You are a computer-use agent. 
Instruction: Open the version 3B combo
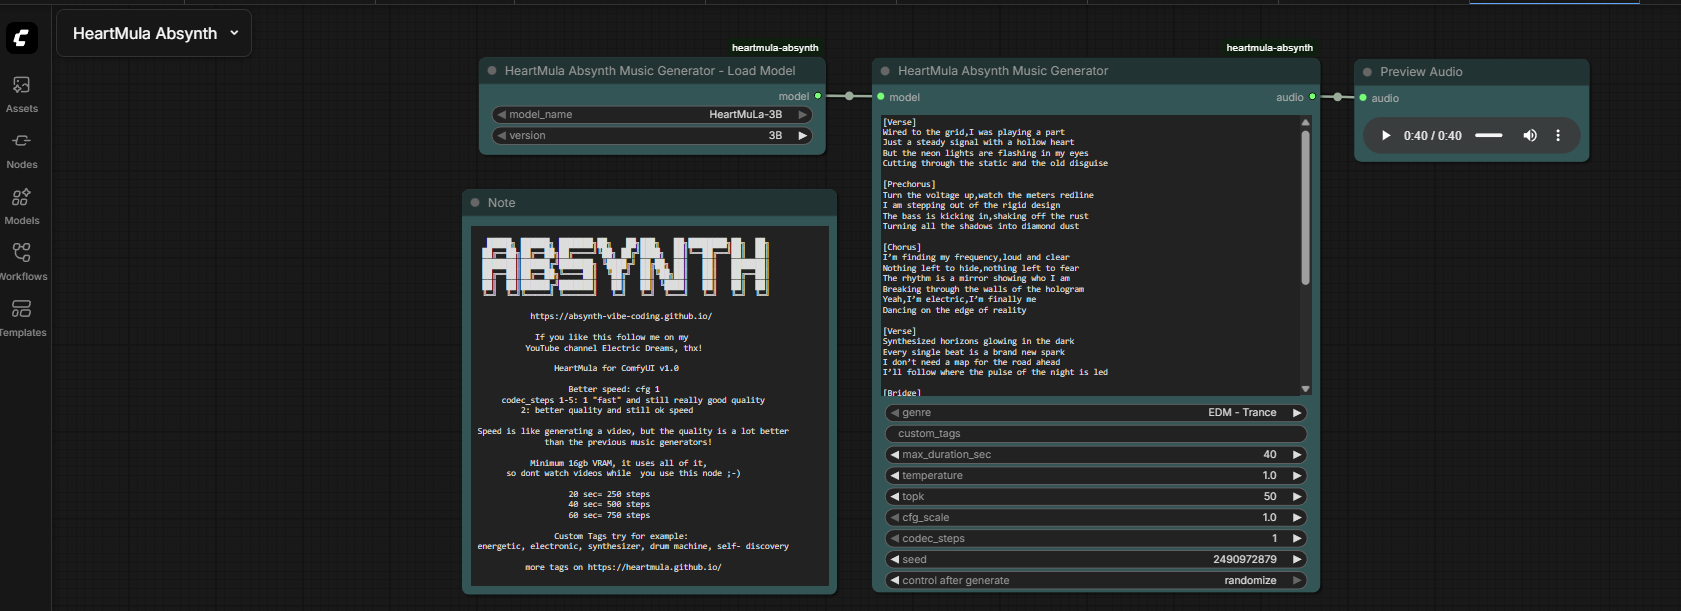tap(652, 135)
